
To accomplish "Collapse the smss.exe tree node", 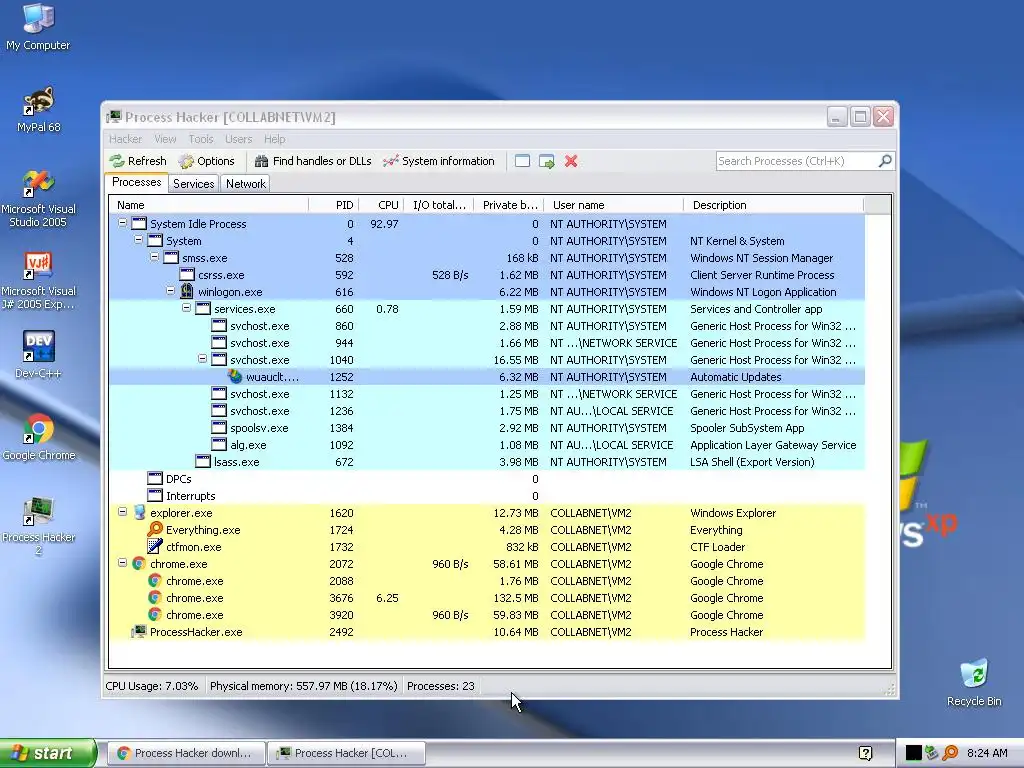I will click(x=154, y=257).
